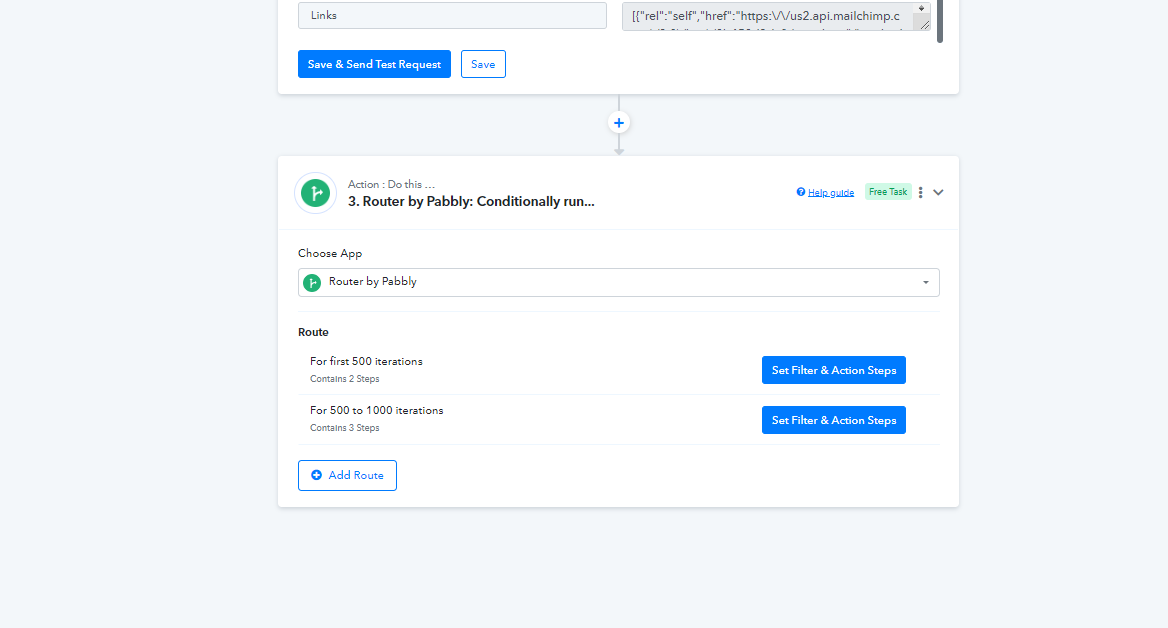The image size is (1168, 628).
Task: Click 'For first 500 iterations' route name
Action: click(x=366, y=361)
